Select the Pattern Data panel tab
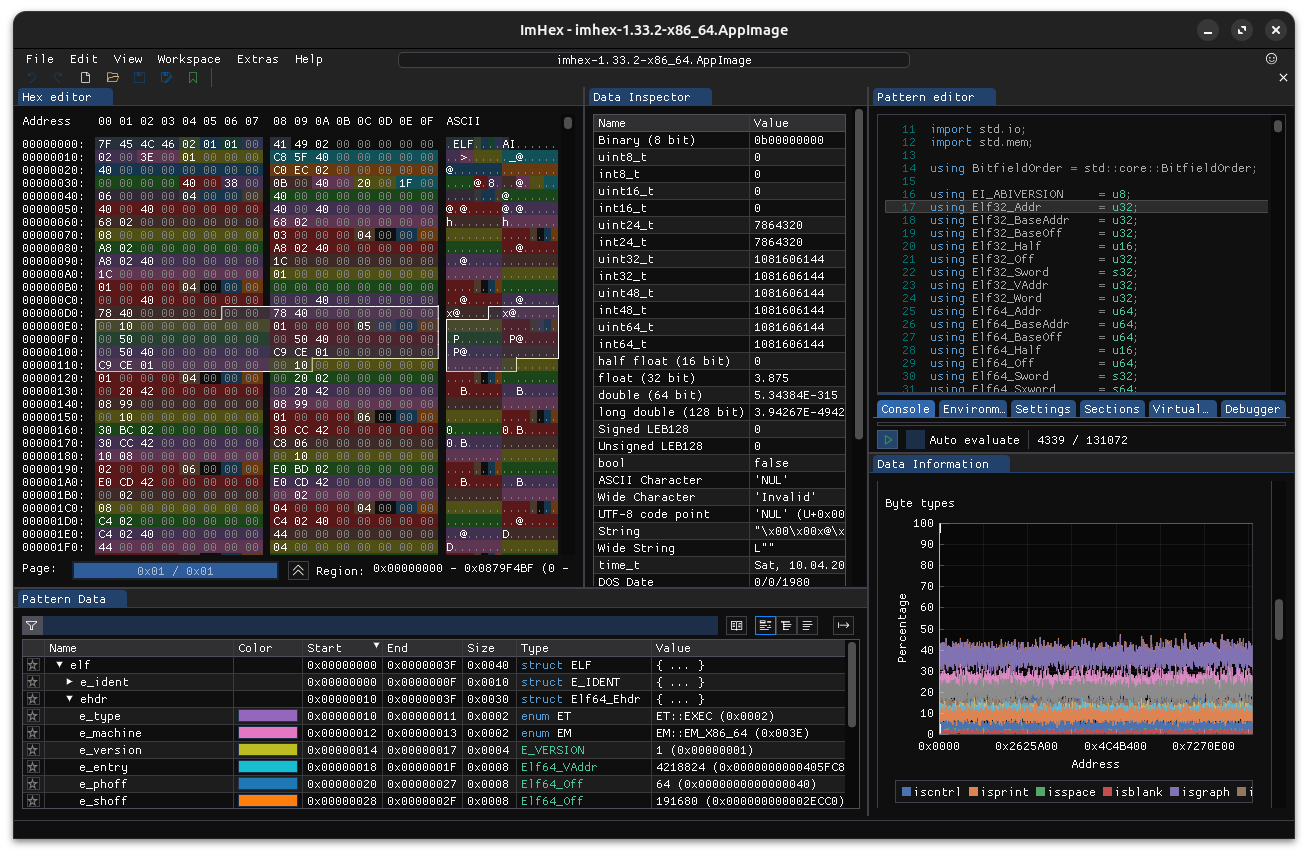1308x855 pixels. tap(72, 599)
